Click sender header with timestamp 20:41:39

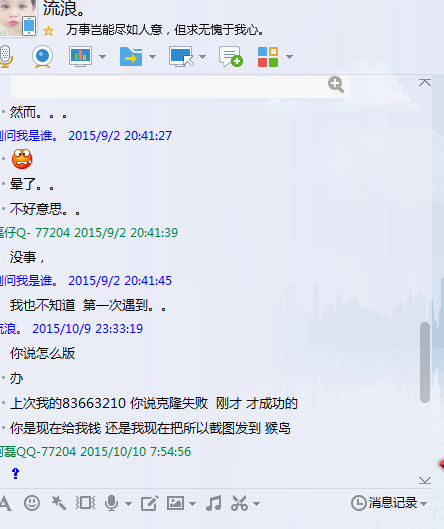89,233
